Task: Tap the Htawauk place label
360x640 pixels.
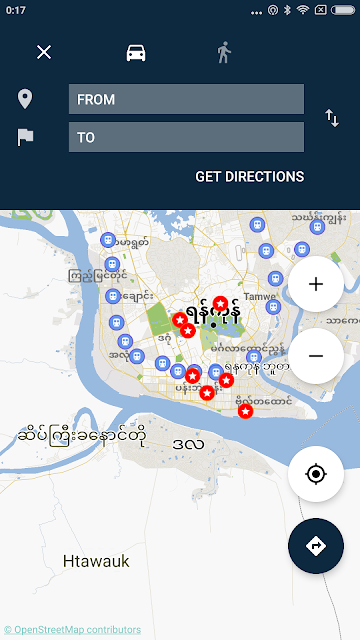Action: click(x=96, y=561)
